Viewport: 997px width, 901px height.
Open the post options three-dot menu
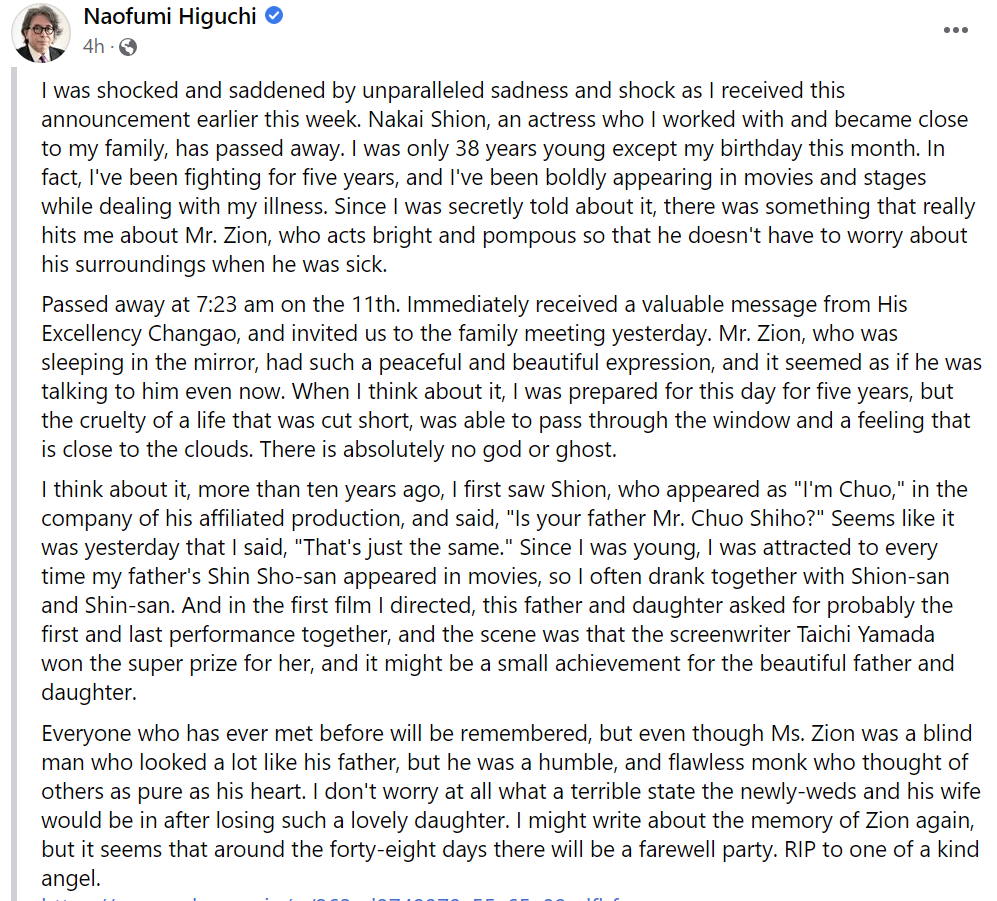click(956, 30)
